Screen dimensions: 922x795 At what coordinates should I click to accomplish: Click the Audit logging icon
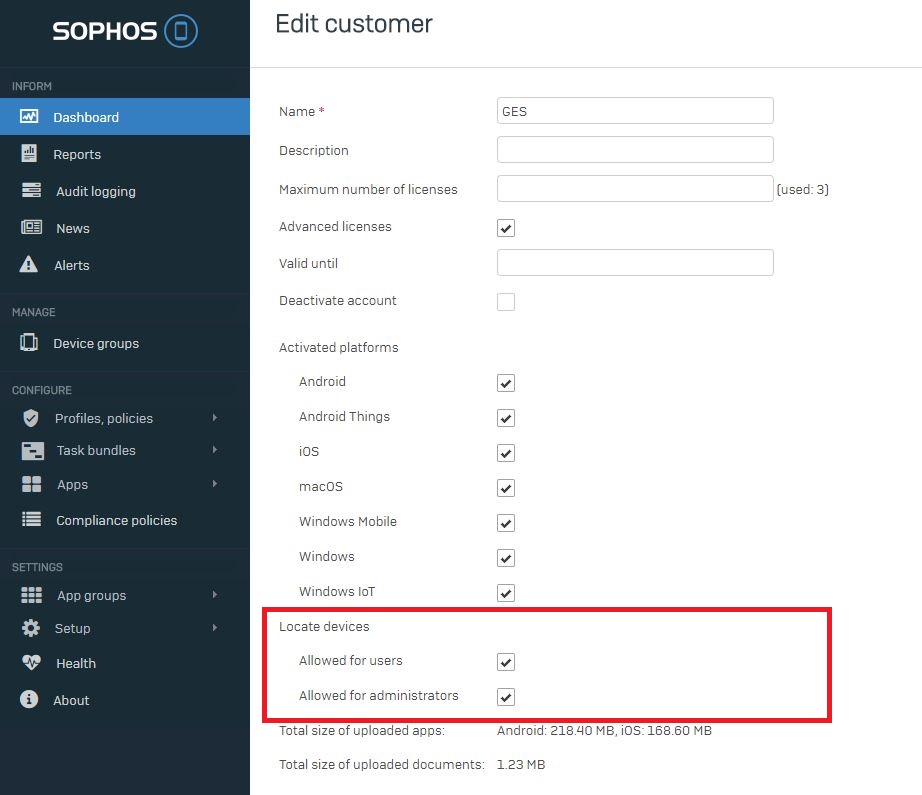31,191
